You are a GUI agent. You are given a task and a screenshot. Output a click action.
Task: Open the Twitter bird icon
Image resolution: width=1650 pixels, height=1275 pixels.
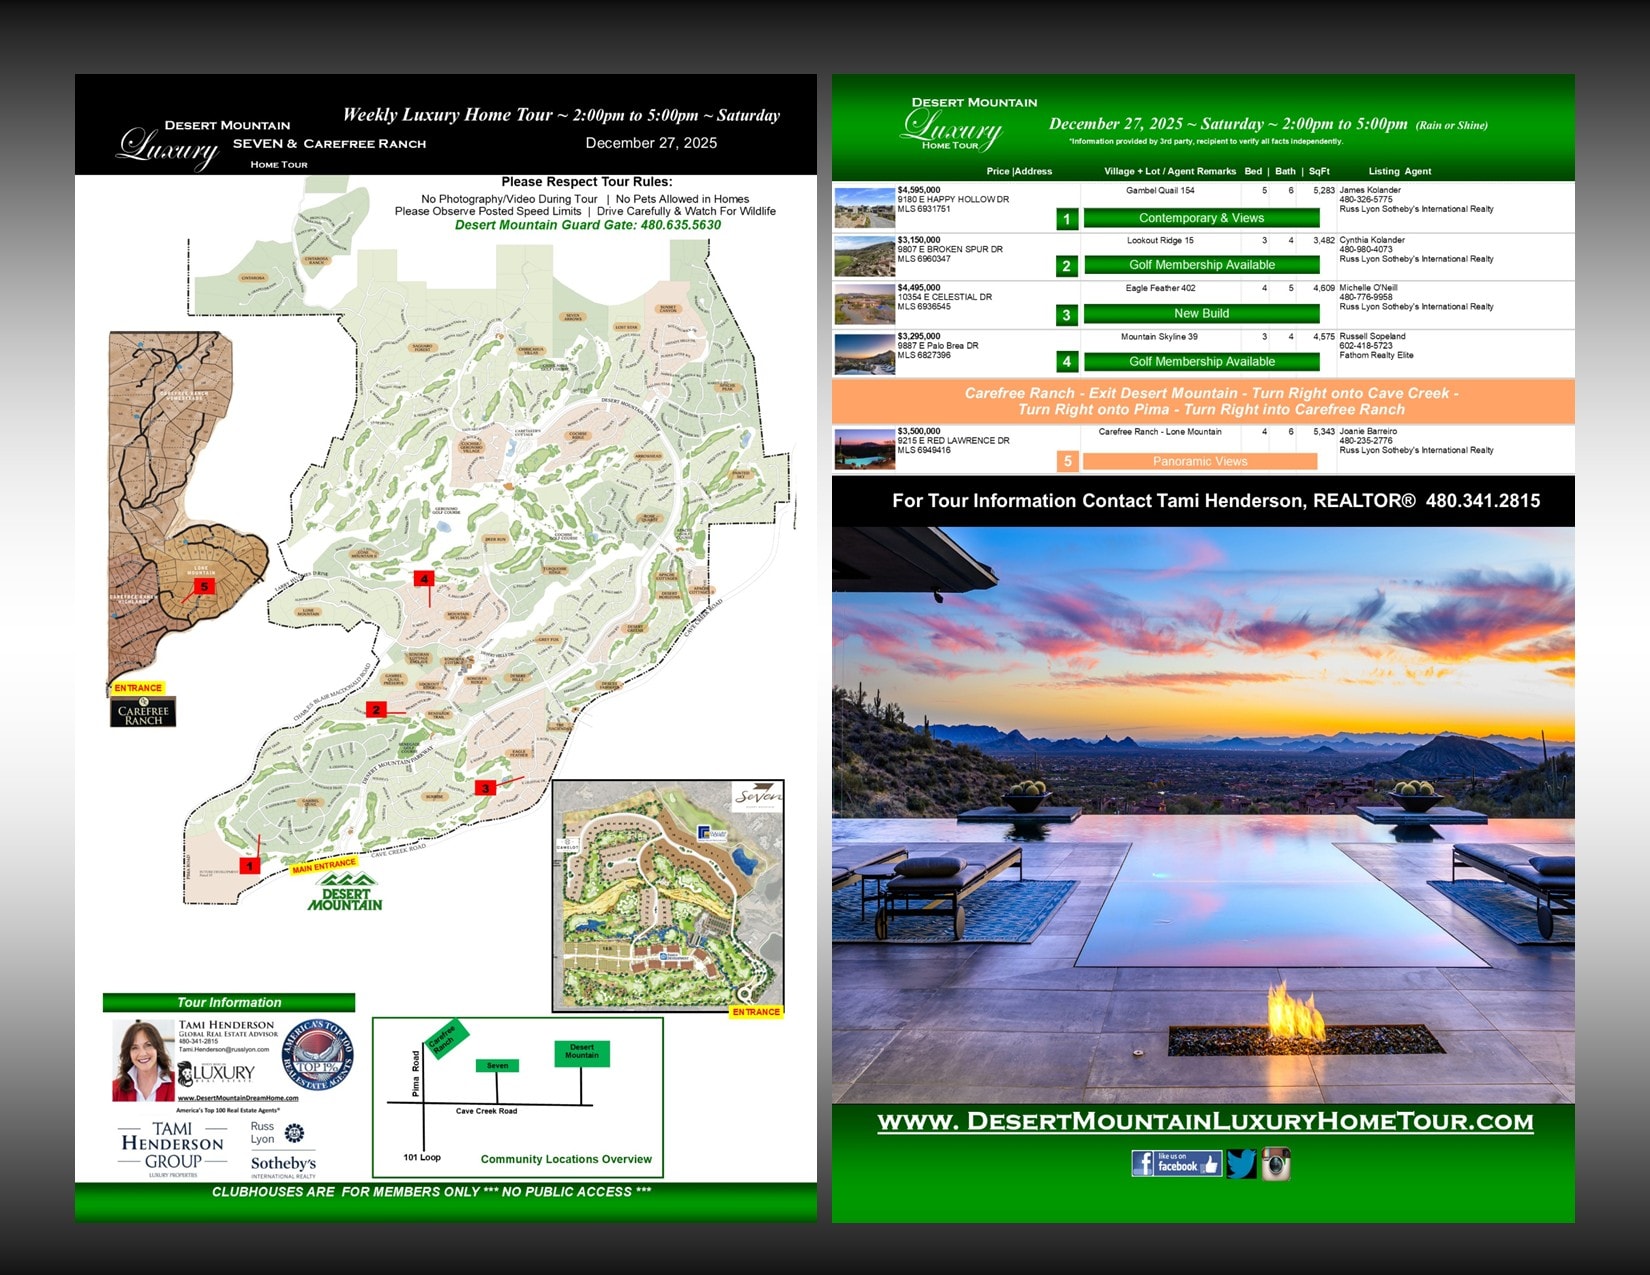(x=1241, y=1164)
